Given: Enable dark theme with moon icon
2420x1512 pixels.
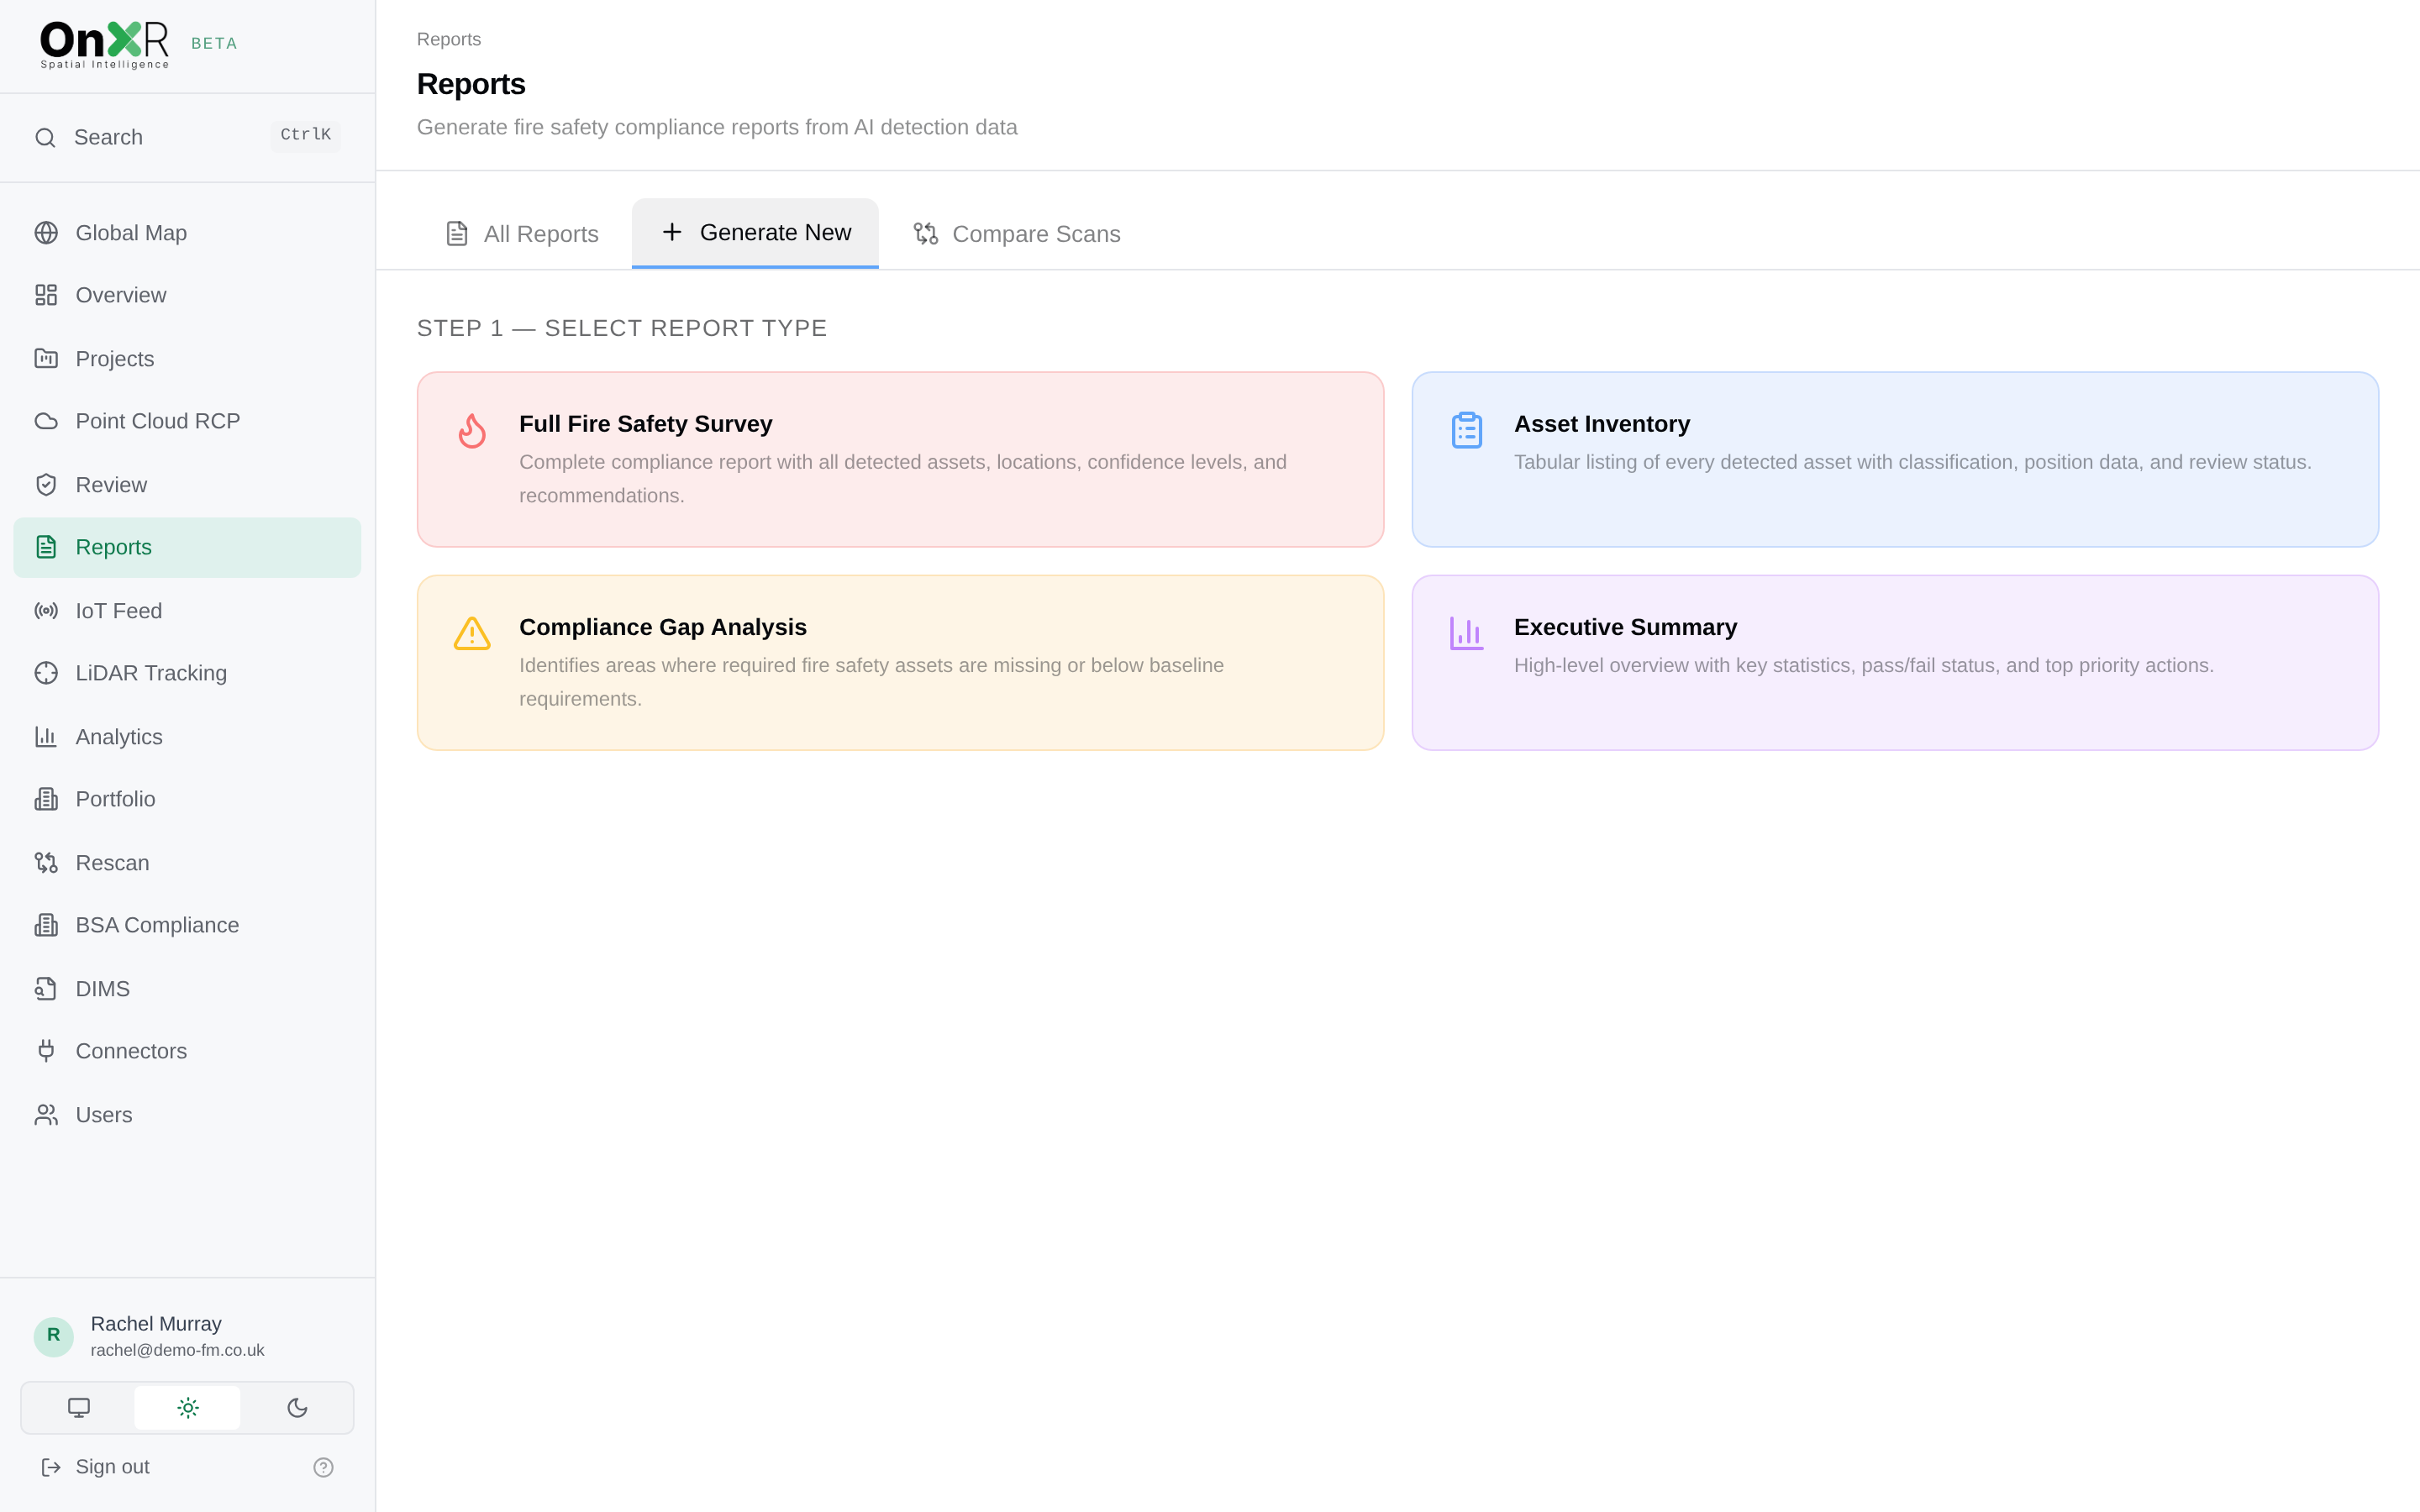Looking at the screenshot, I should pyautogui.click(x=297, y=1407).
